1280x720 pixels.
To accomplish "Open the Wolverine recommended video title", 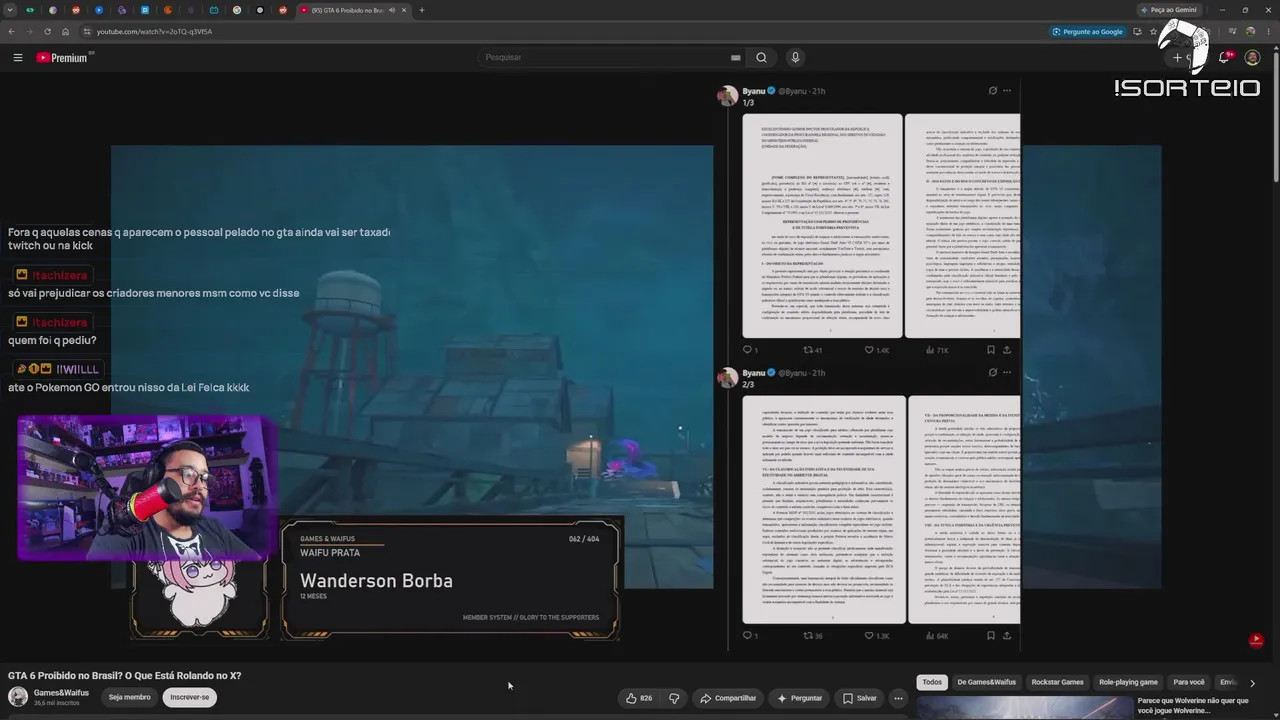I will click(1193, 705).
